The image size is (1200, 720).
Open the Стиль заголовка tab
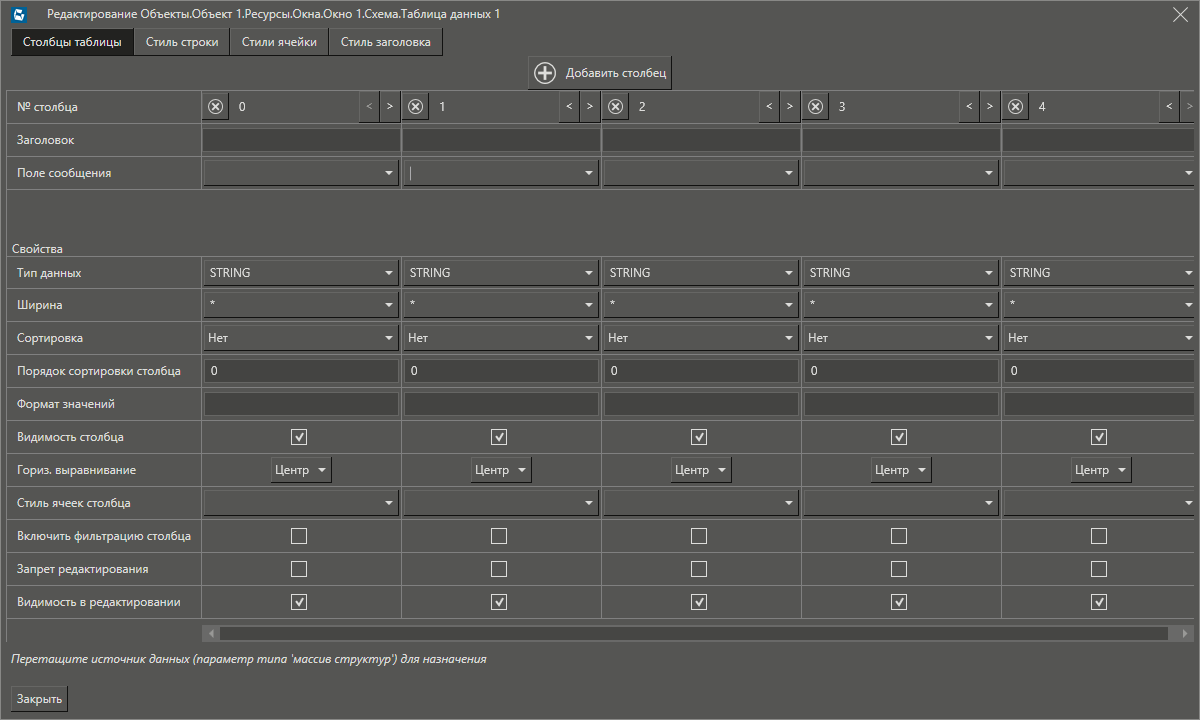pos(385,42)
